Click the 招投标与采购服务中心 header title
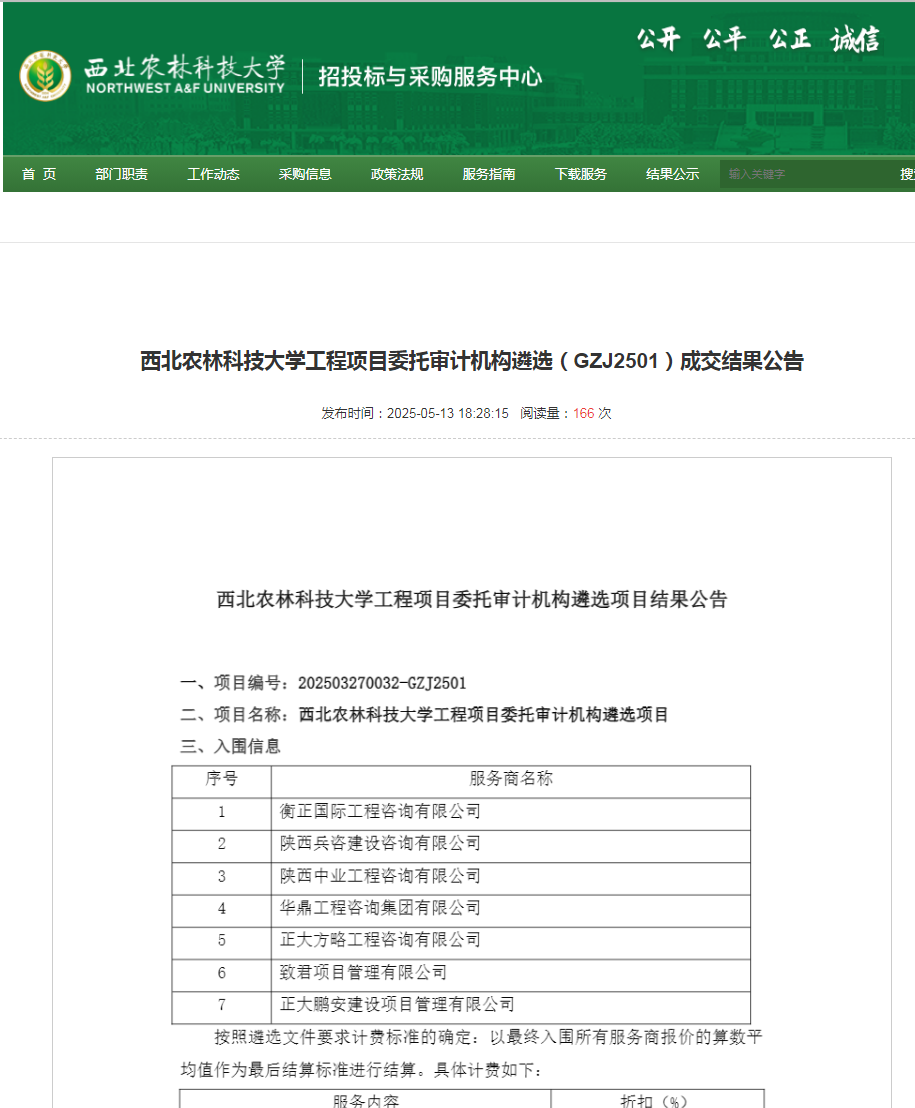Viewport: 915px width, 1108px height. point(430,76)
